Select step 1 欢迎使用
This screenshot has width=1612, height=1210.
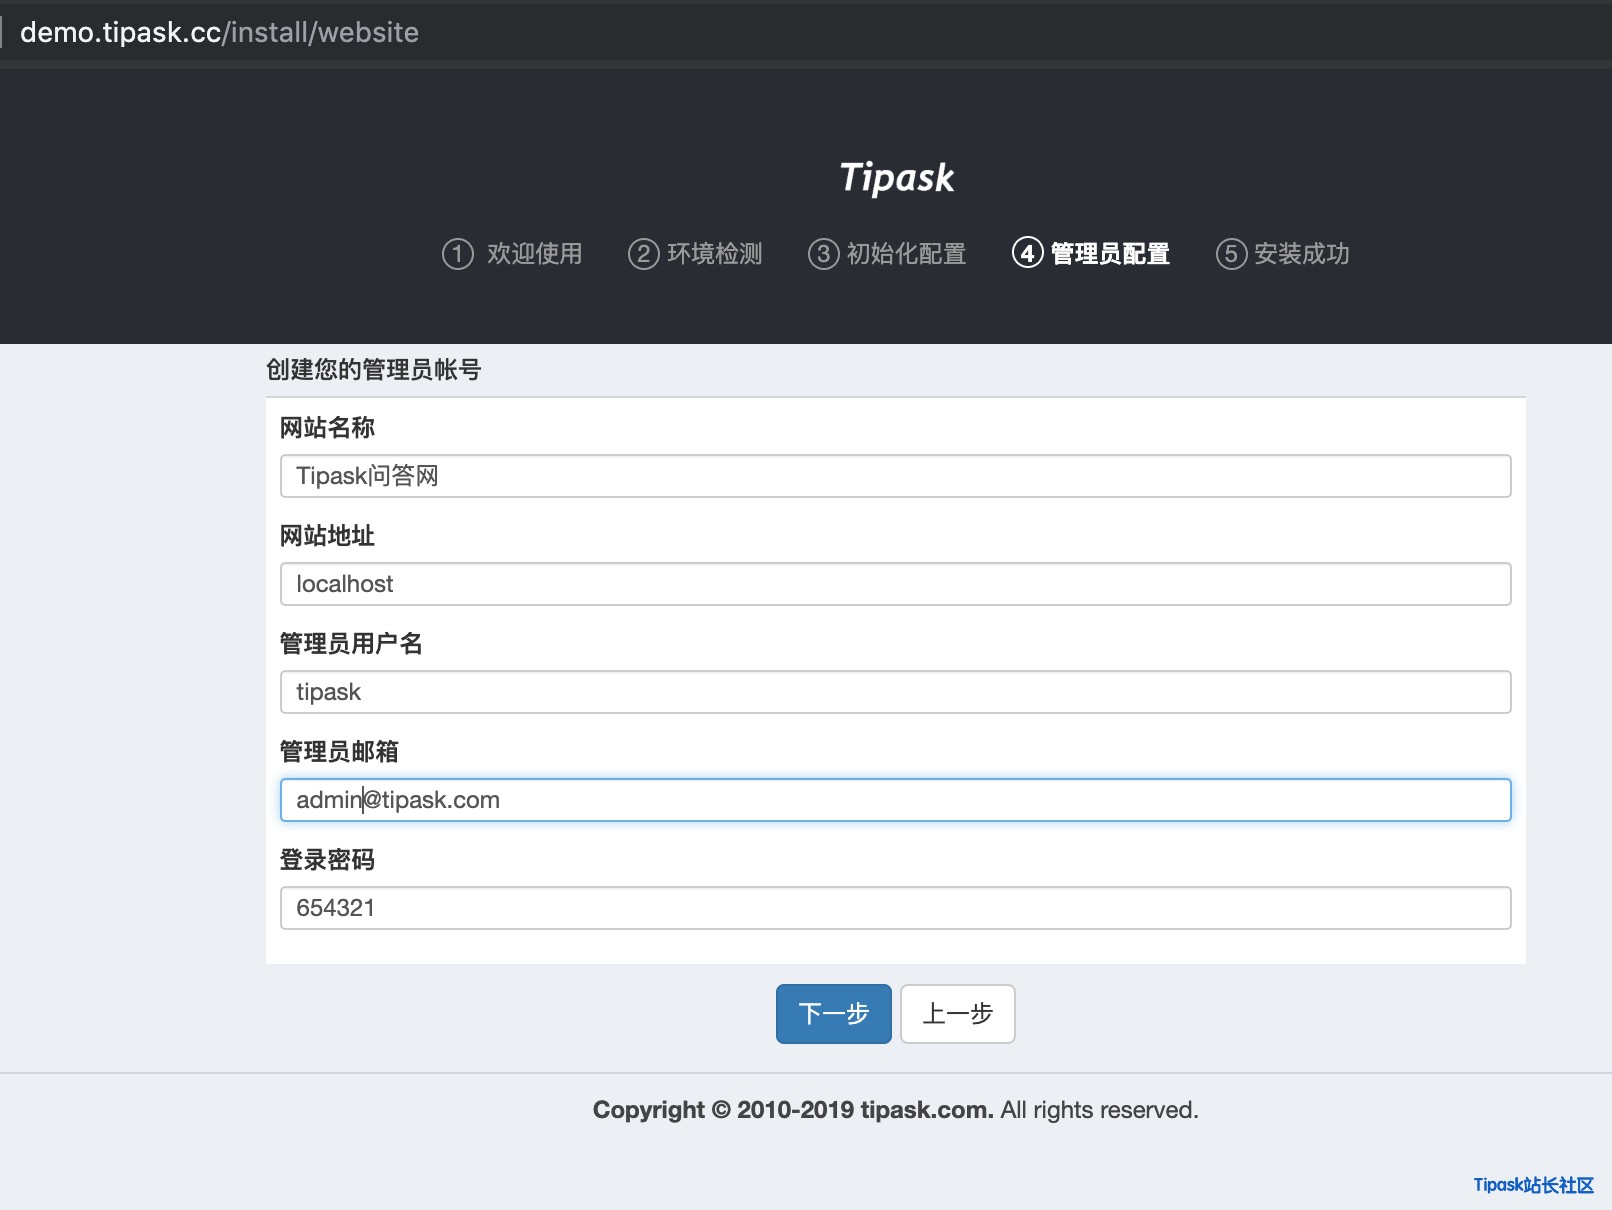point(512,254)
